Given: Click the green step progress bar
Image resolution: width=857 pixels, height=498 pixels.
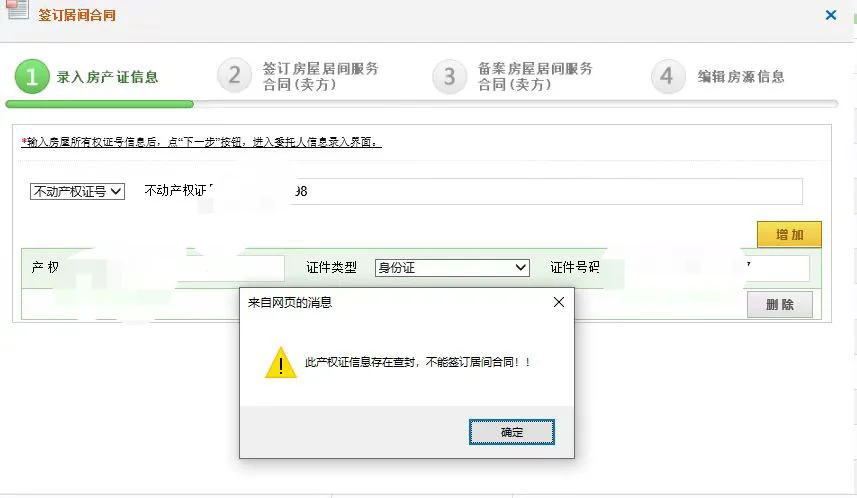Looking at the screenshot, I should point(99,104).
